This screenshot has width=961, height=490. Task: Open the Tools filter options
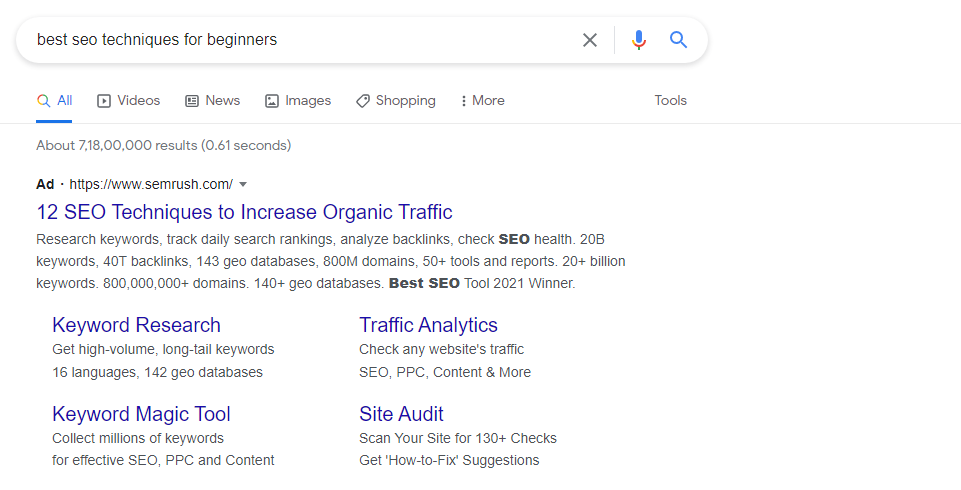click(670, 100)
